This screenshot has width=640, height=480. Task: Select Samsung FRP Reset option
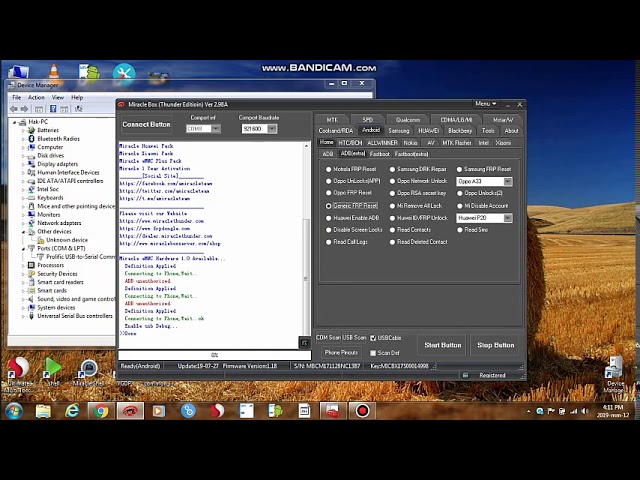coord(459,169)
